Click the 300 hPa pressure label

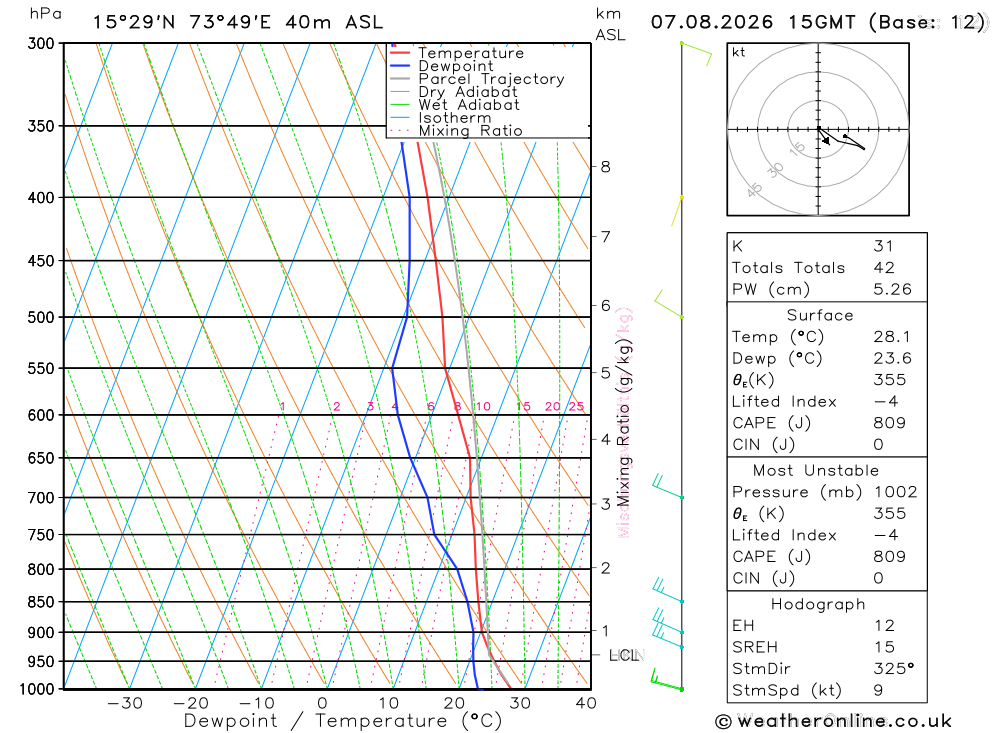coord(41,43)
